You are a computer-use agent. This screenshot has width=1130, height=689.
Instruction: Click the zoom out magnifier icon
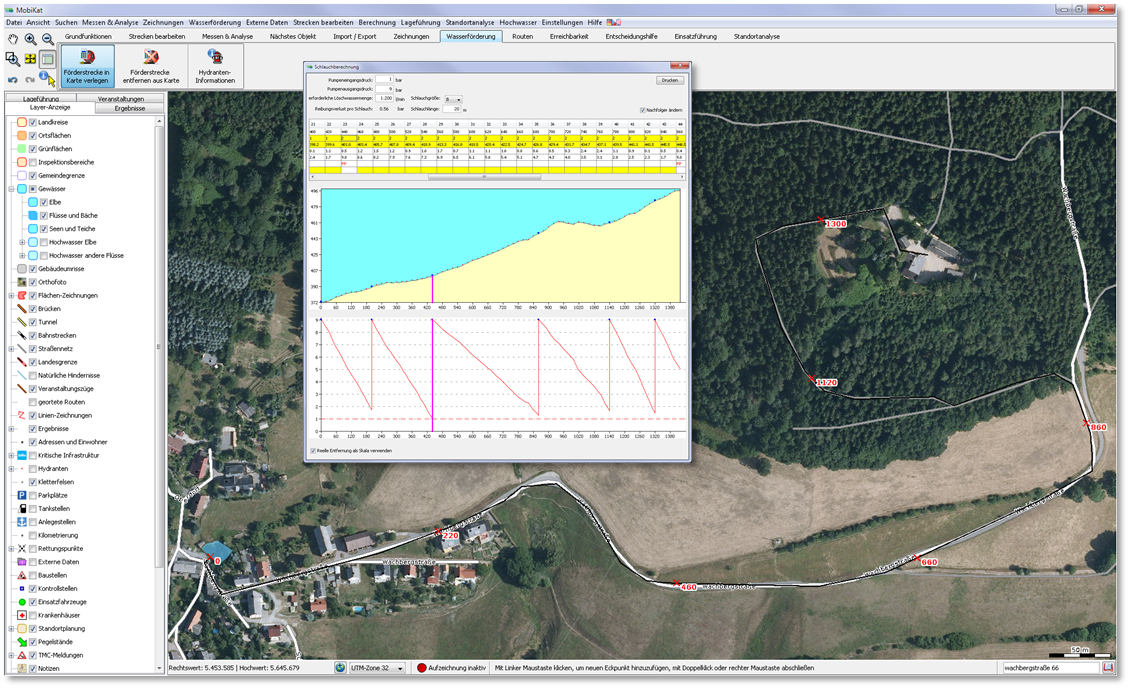click(47, 39)
